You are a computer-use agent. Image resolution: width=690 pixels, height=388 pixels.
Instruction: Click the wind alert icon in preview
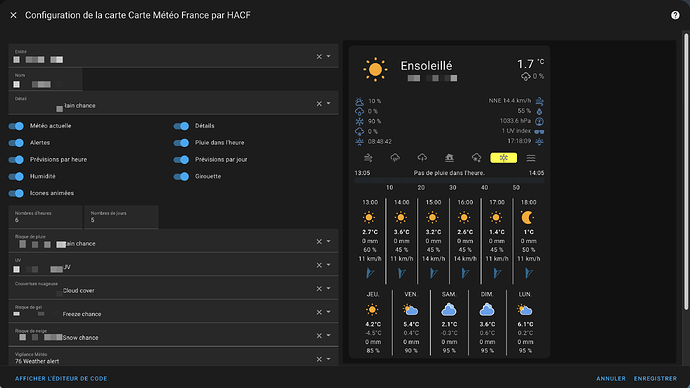click(x=368, y=157)
